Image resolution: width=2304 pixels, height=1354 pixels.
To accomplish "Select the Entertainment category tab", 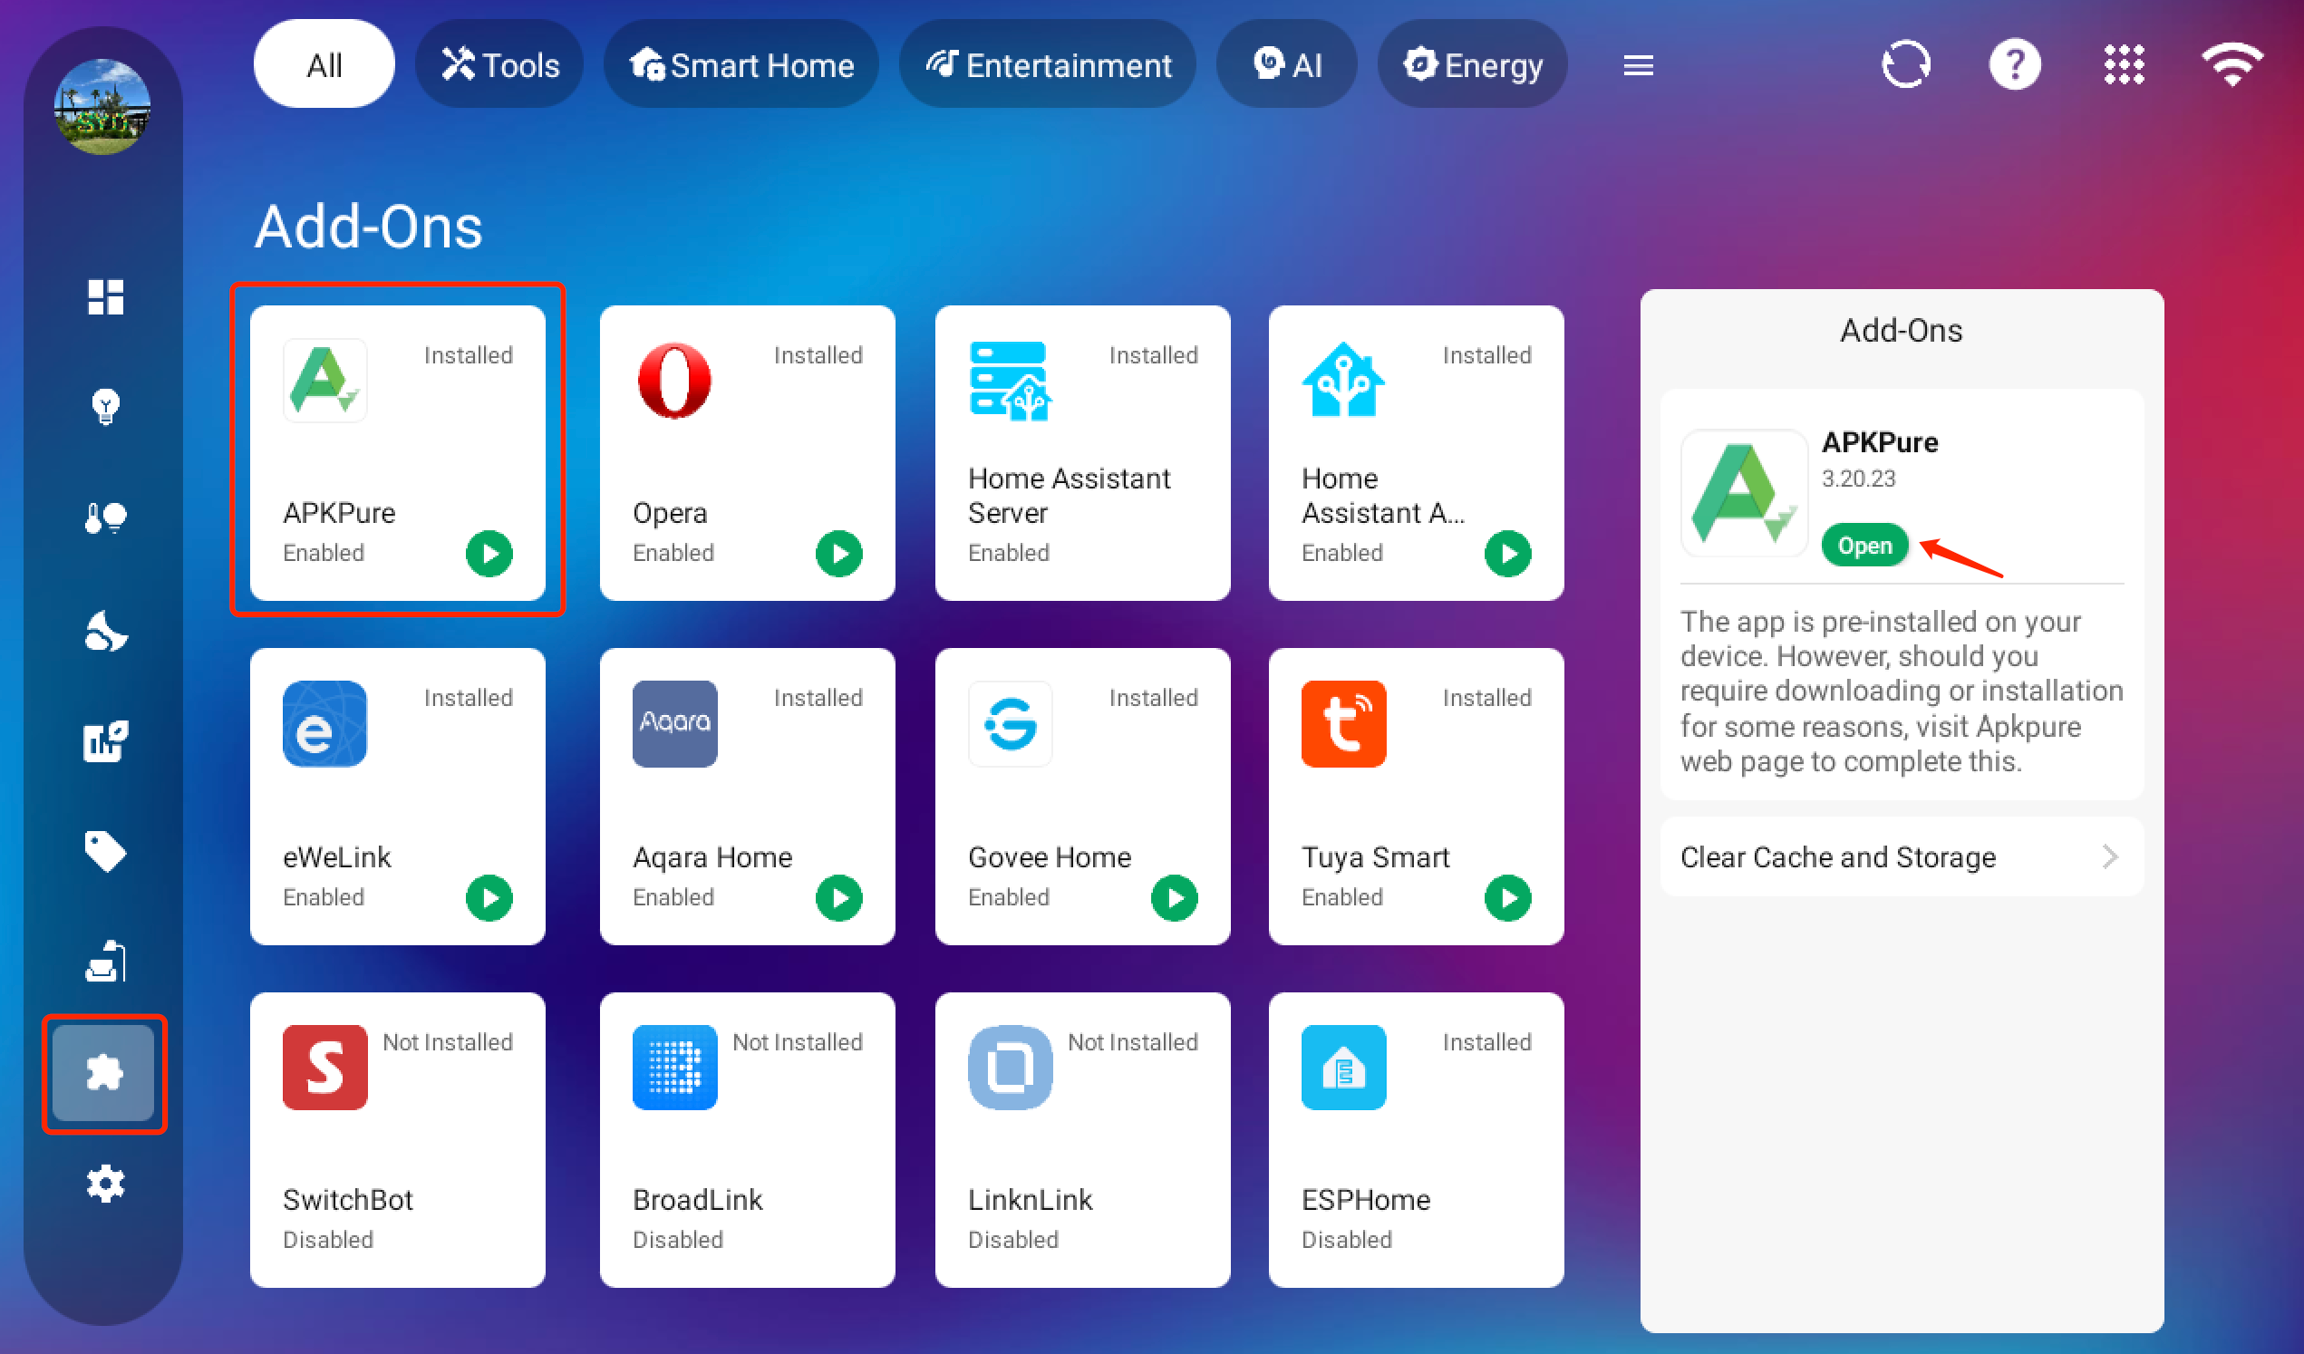I will [x=1047, y=66].
